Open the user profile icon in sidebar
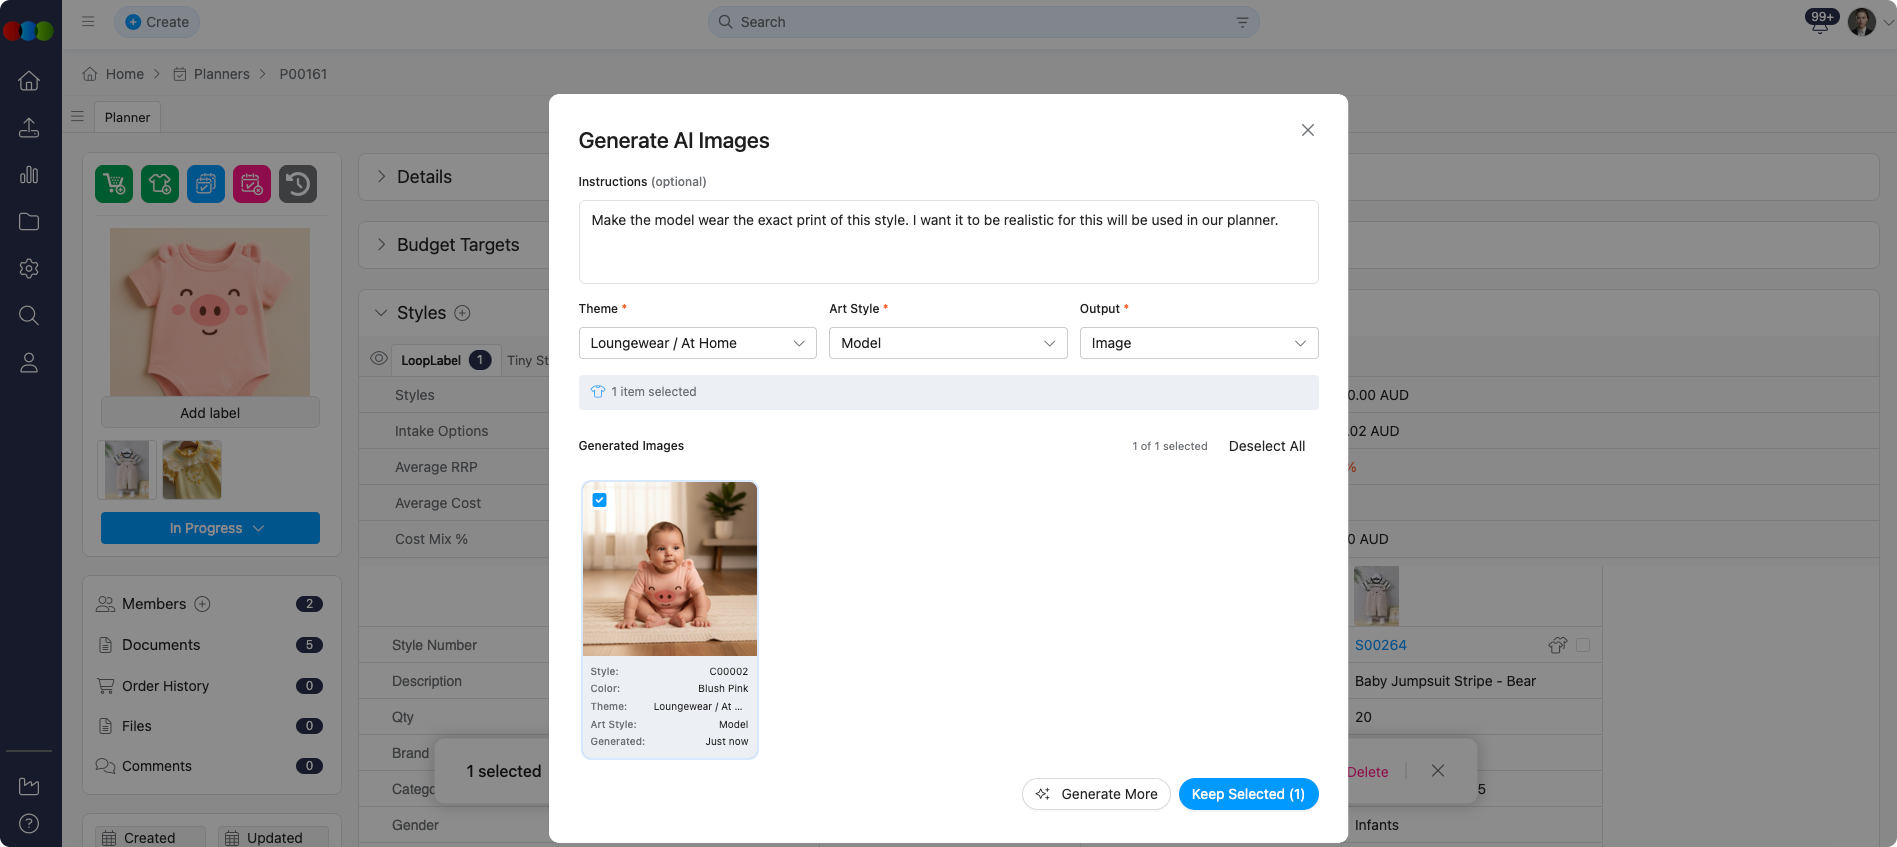Image resolution: width=1897 pixels, height=847 pixels. click(x=29, y=363)
